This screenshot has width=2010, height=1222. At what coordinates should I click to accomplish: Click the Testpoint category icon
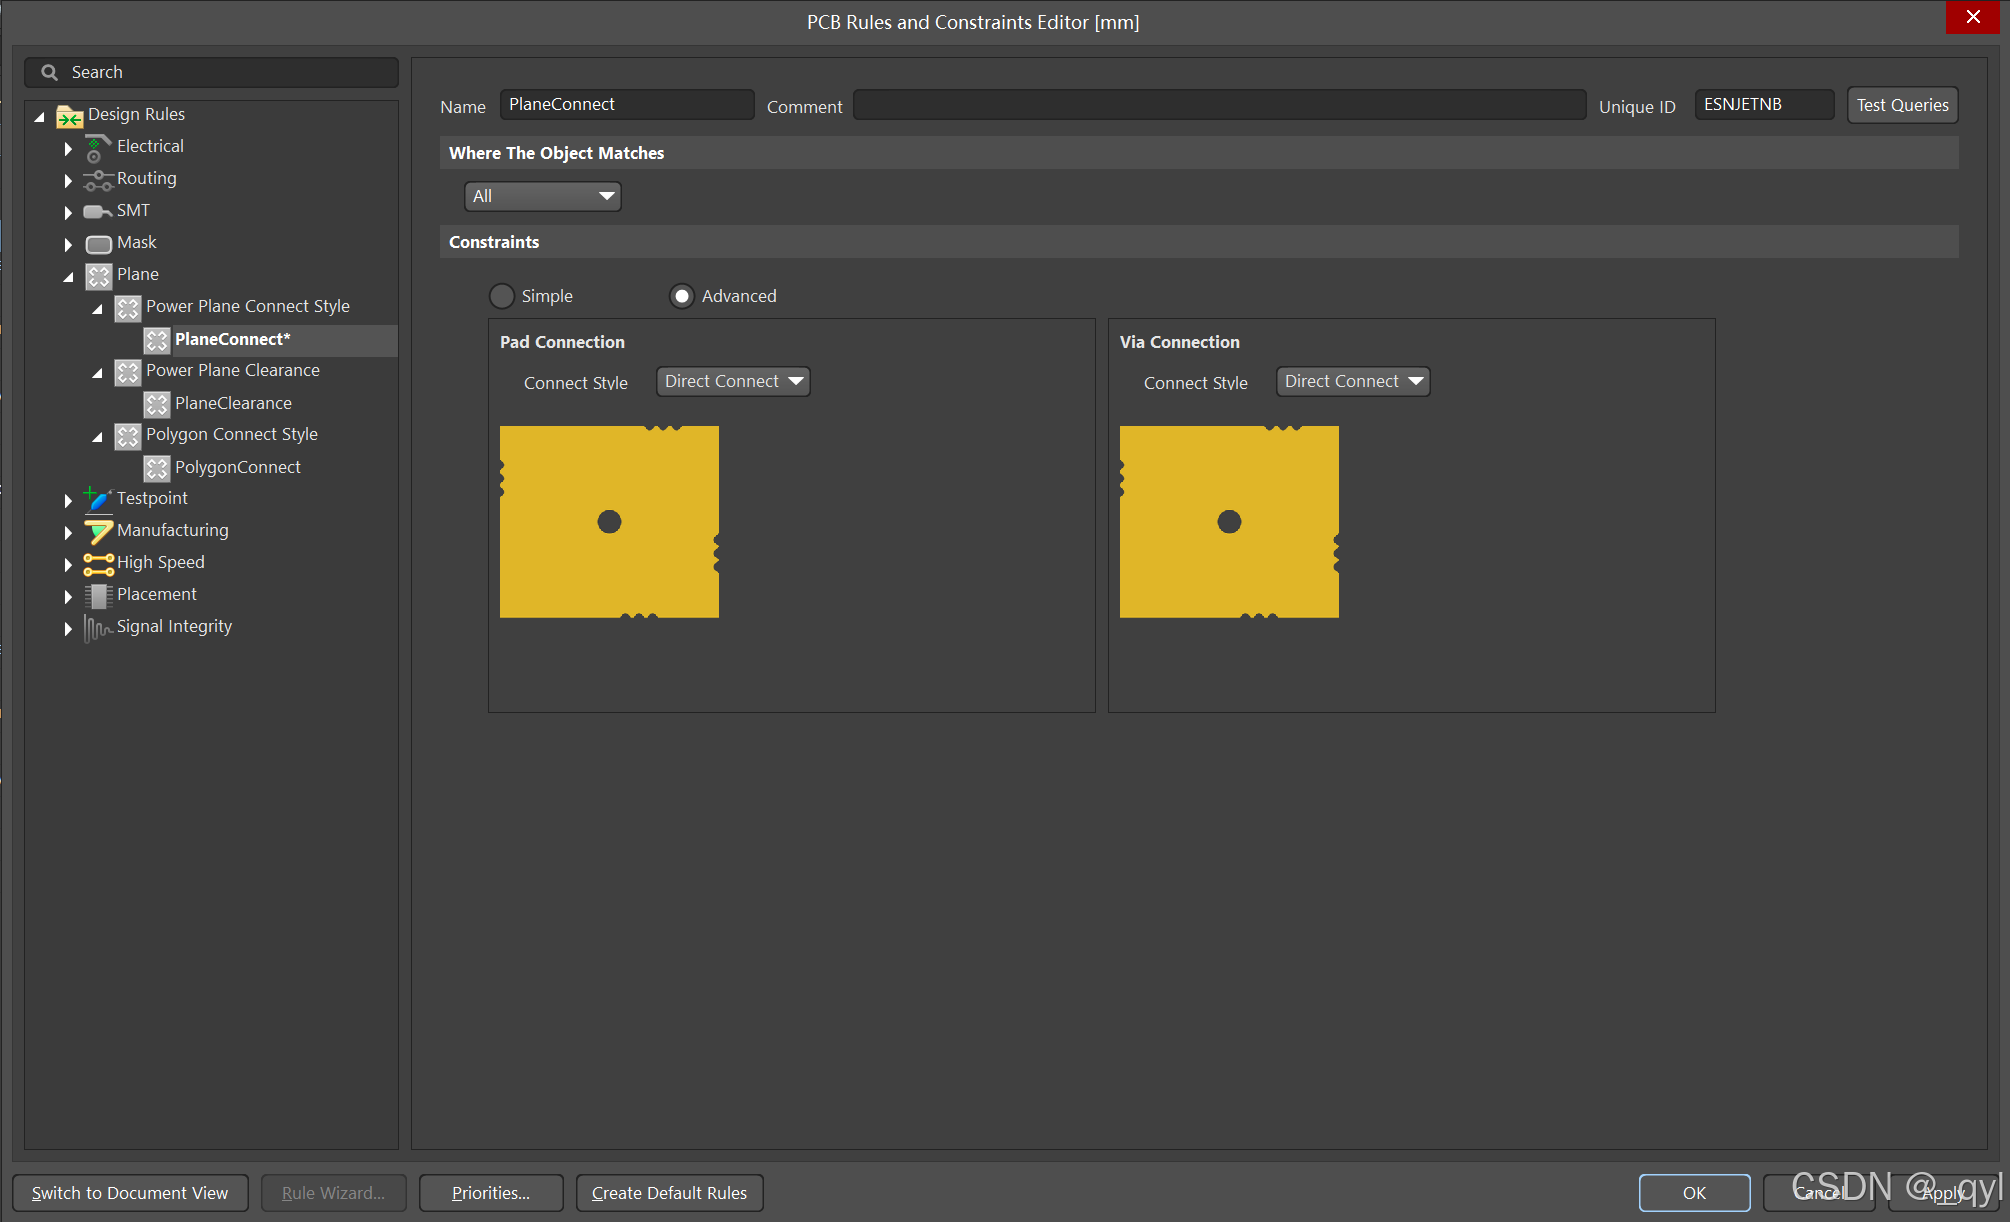pyautogui.click(x=97, y=498)
